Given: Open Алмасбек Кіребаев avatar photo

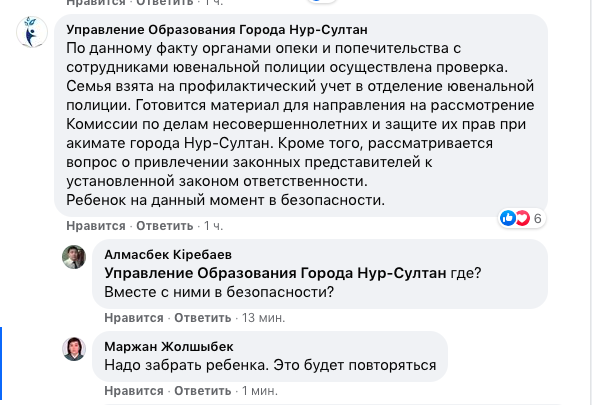Looking at the screenshot, I should 74,257.
